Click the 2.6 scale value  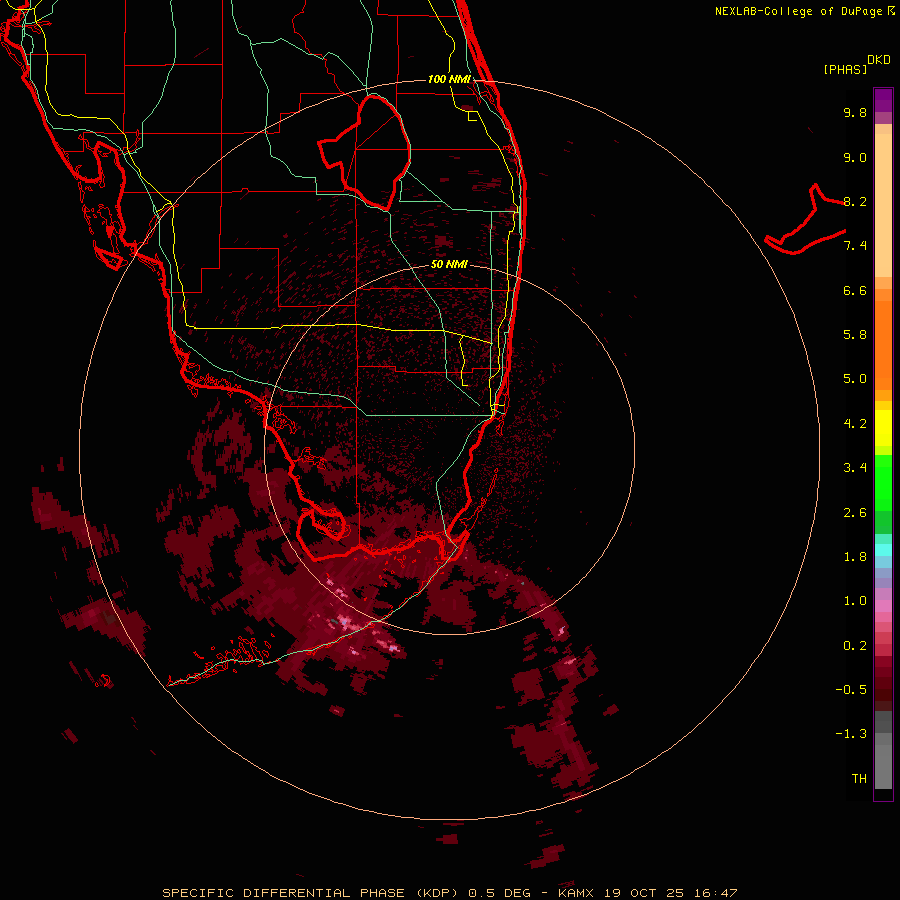tap(855, 513)
